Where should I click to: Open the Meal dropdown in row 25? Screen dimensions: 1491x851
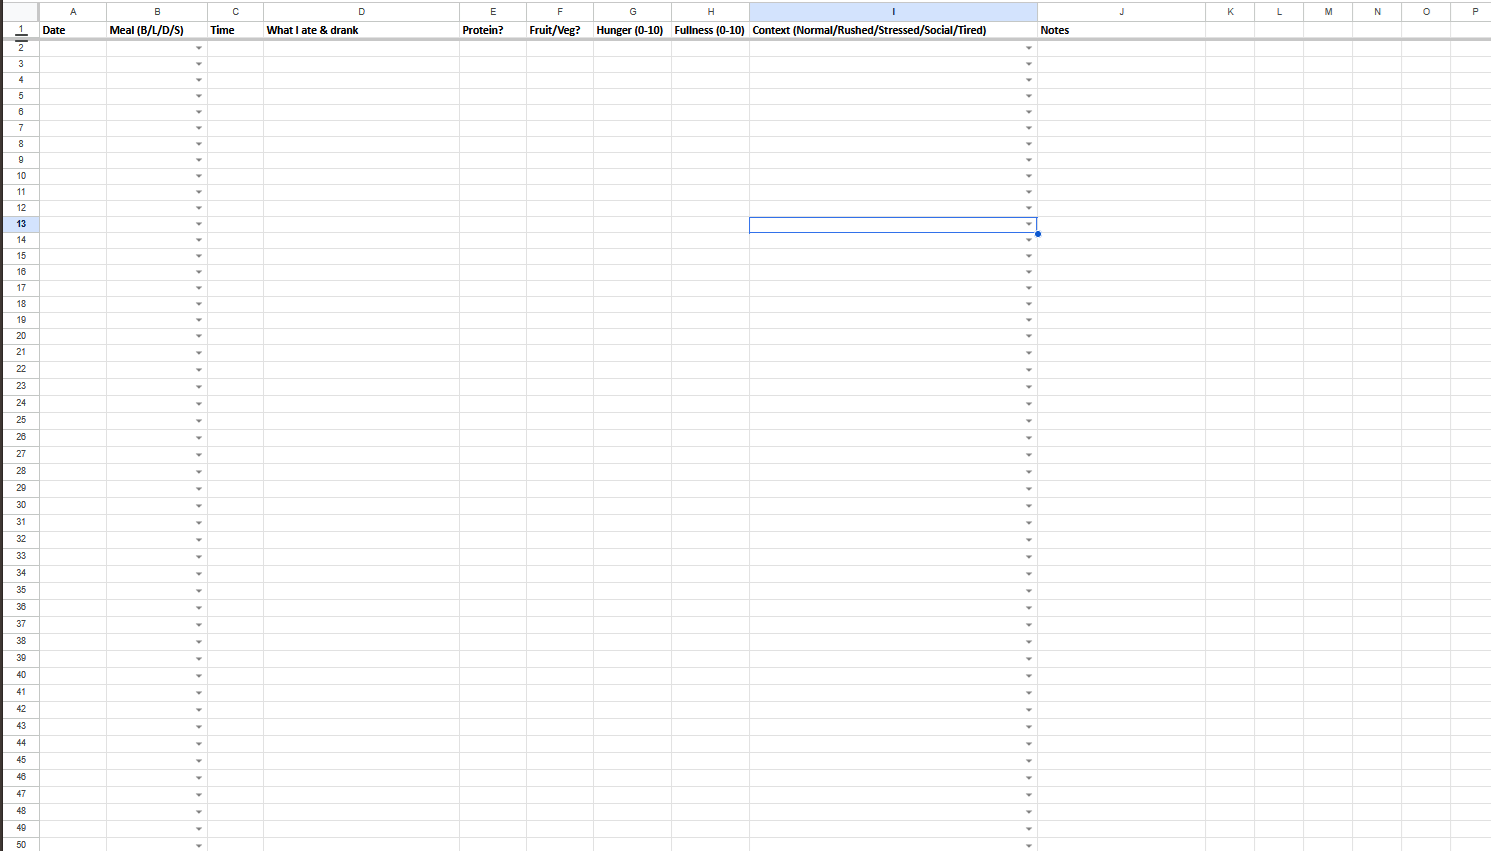(199, 421)
